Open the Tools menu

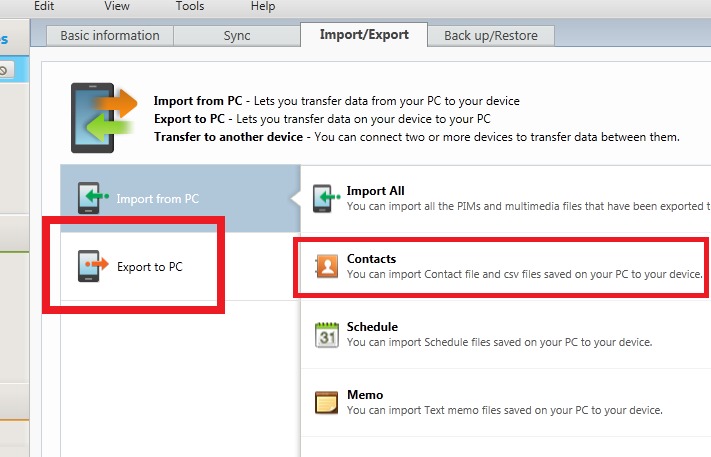[189, 6]
